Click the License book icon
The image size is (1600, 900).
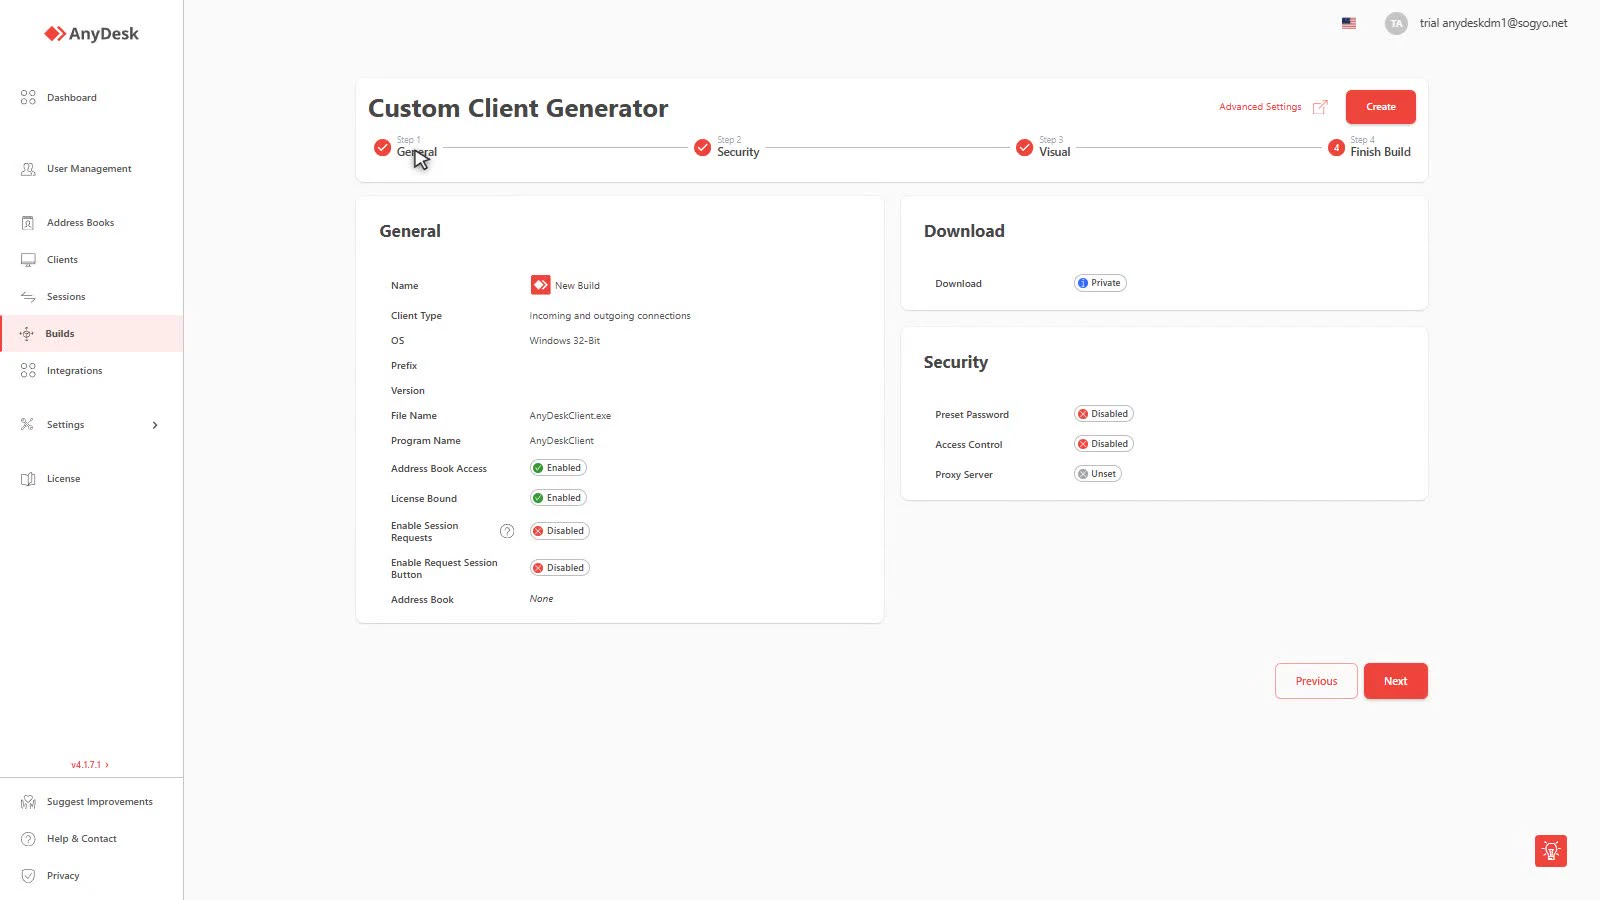click(x=28, y=479)
